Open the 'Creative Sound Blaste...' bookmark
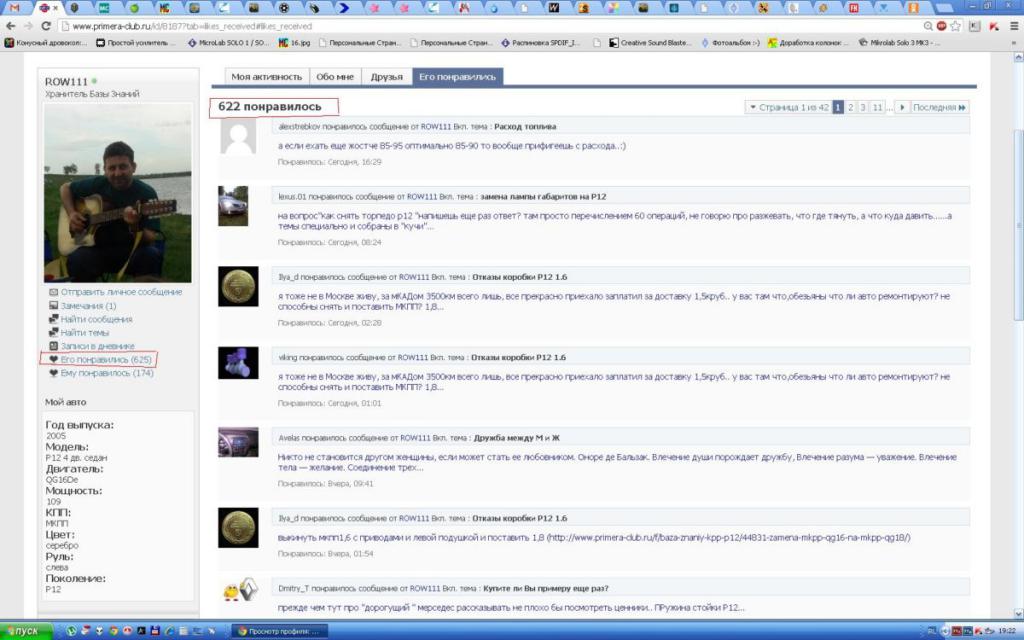 pyautogui.click(x=649, y=42)
